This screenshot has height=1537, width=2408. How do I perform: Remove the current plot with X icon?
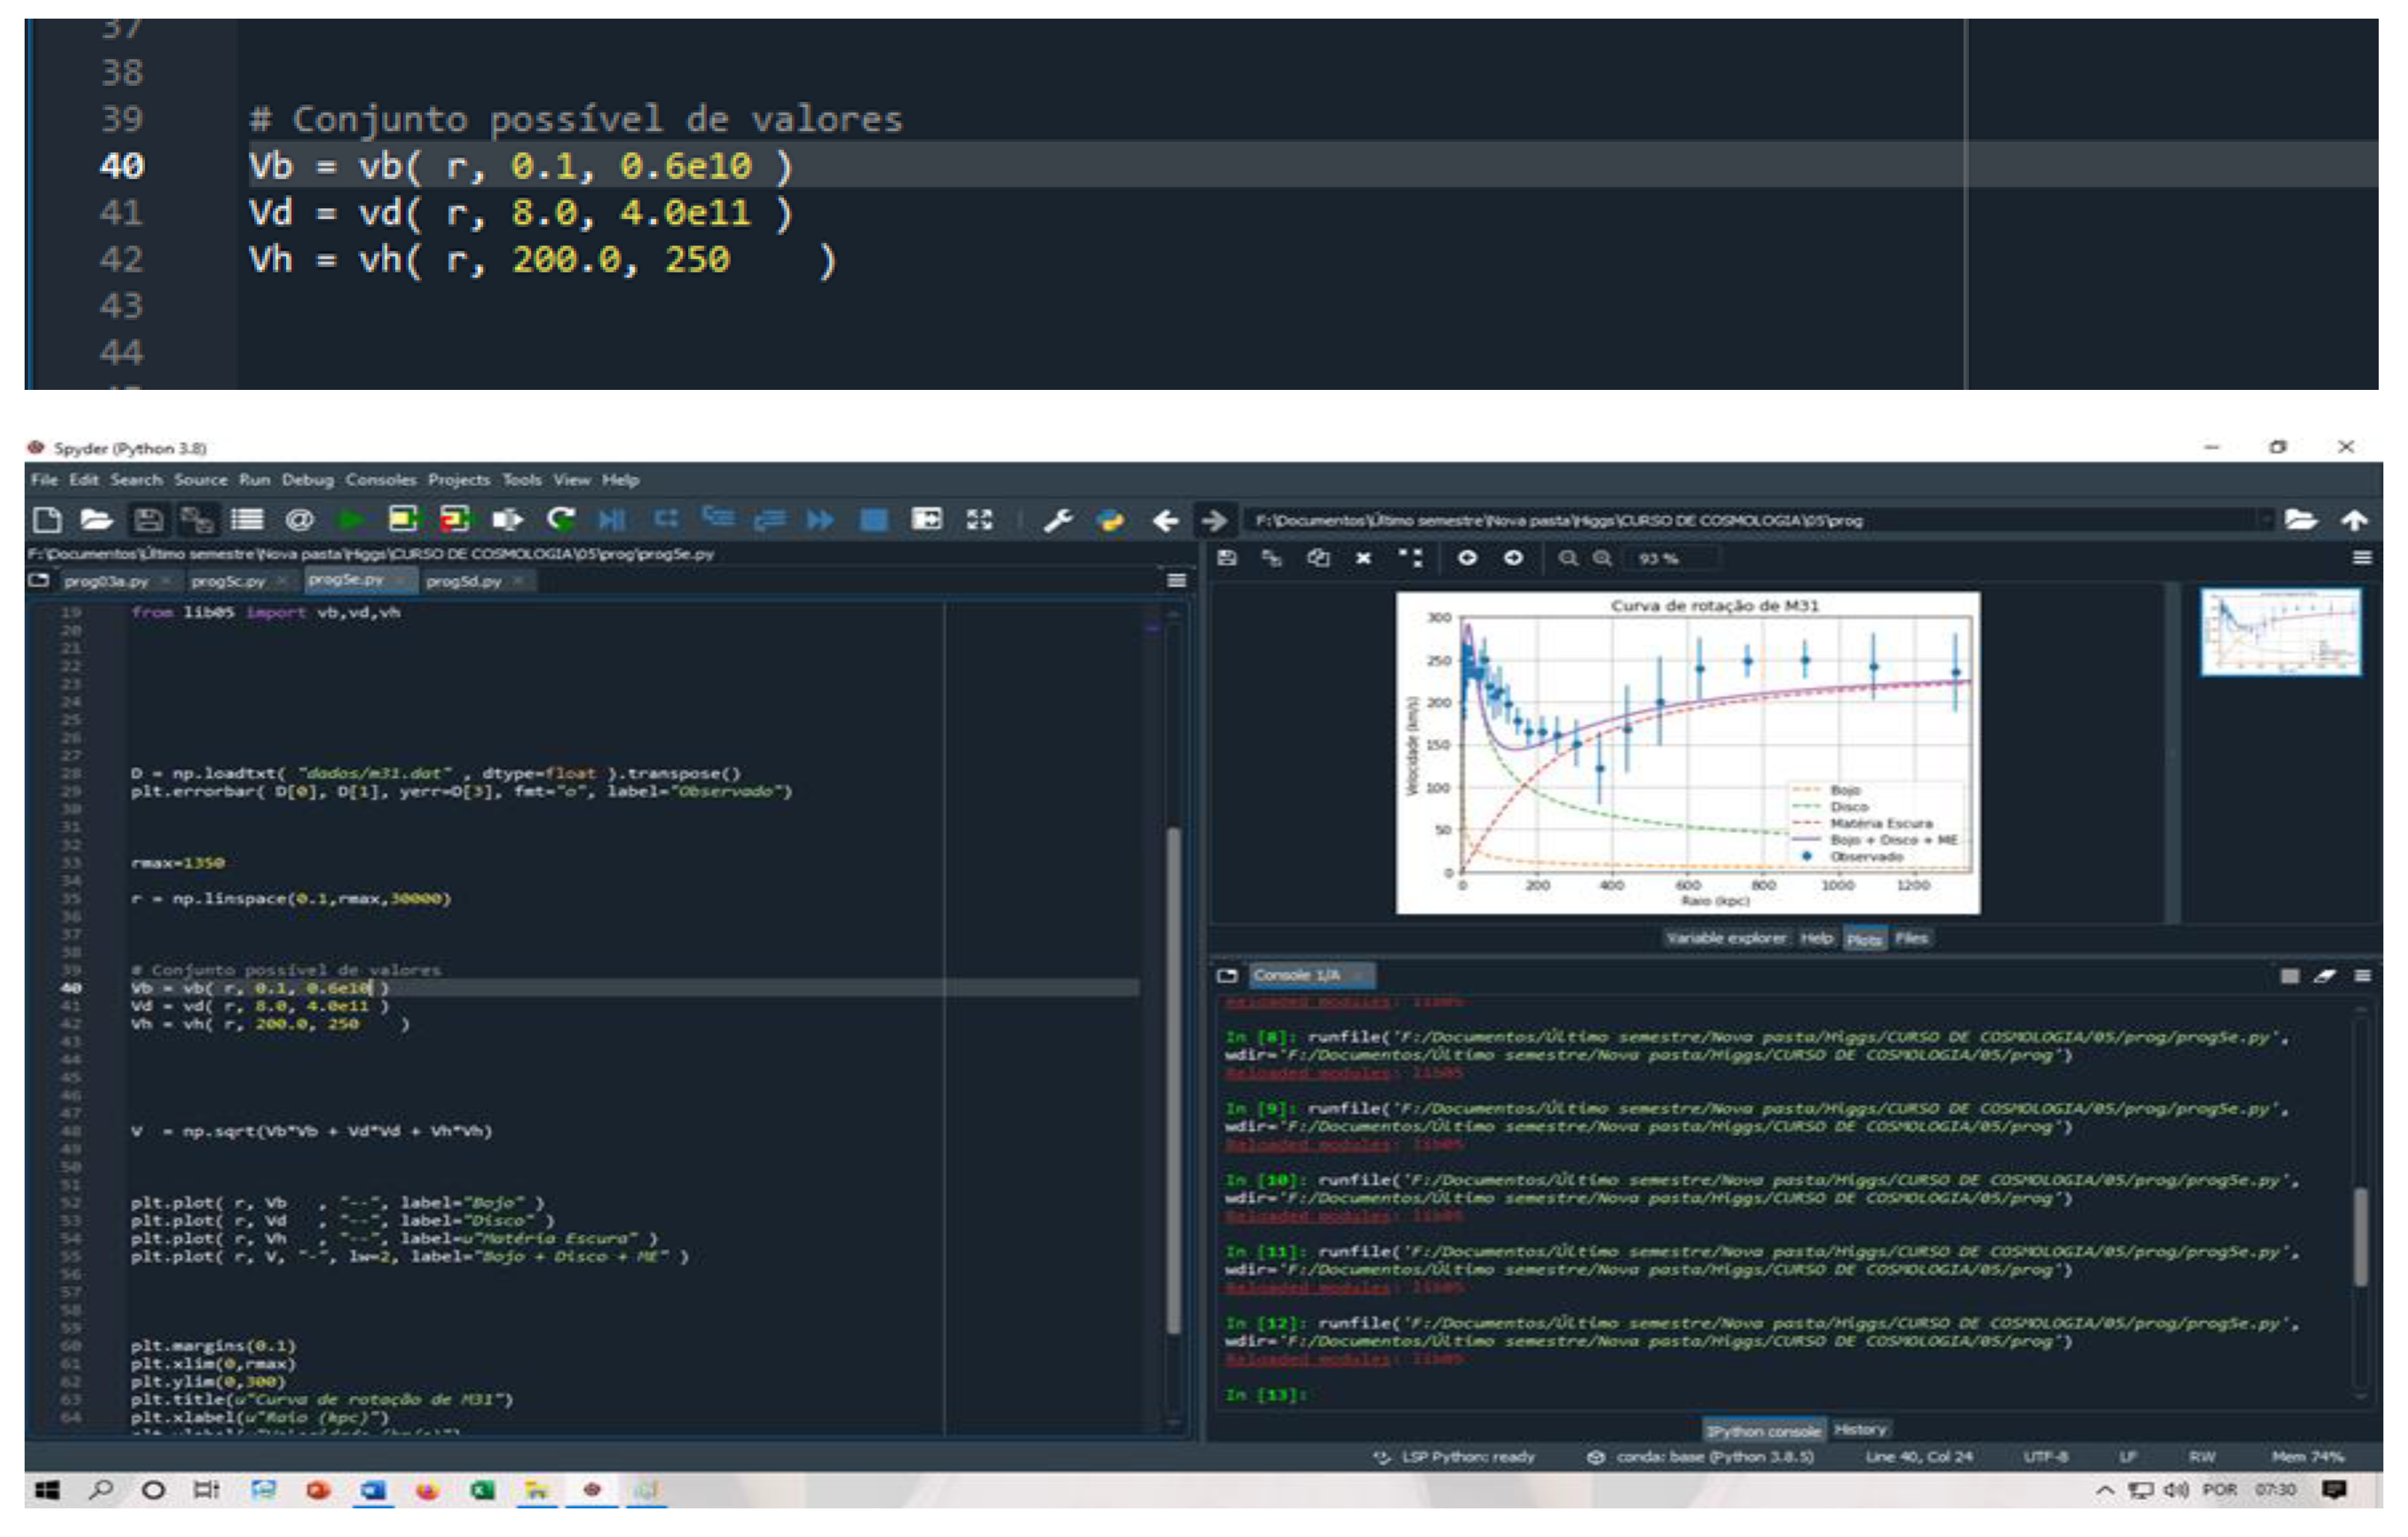[1363, 558]
